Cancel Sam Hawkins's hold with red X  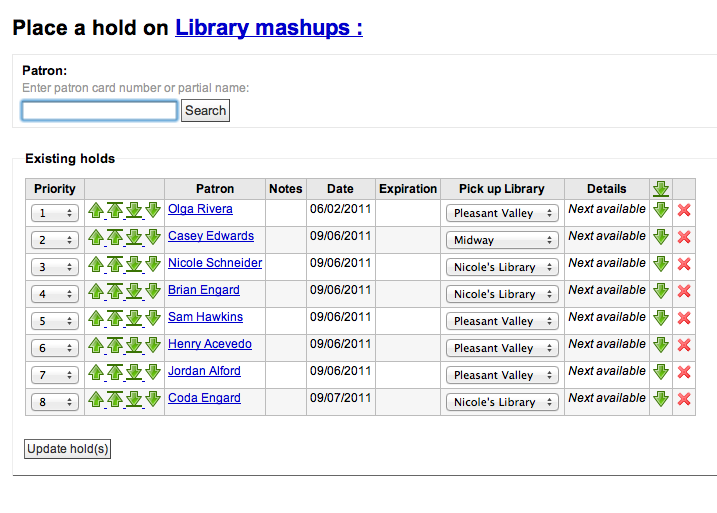[x=684, y=318]
